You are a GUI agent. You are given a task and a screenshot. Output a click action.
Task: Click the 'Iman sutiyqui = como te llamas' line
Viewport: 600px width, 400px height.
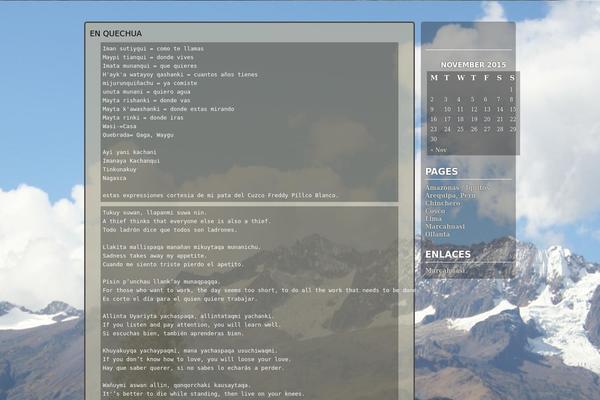[x=153, y=49]
